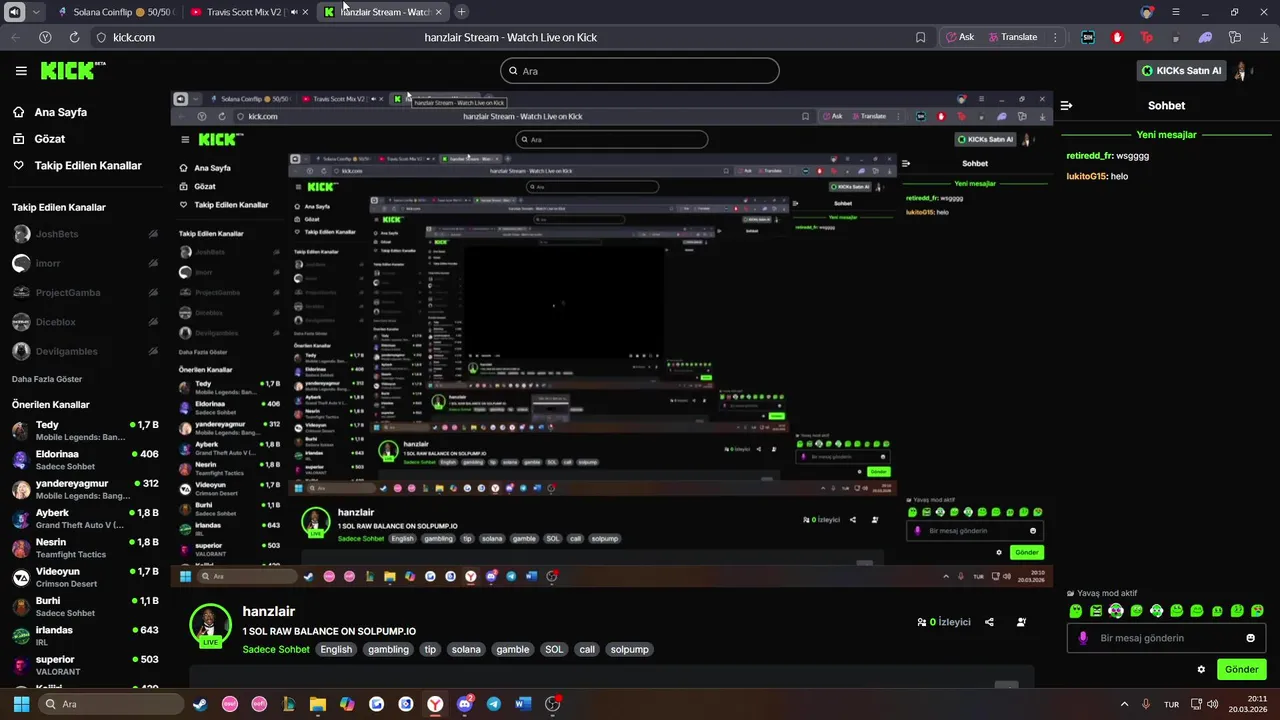
Task: Open Discord from taskbar
Action: 465,704
